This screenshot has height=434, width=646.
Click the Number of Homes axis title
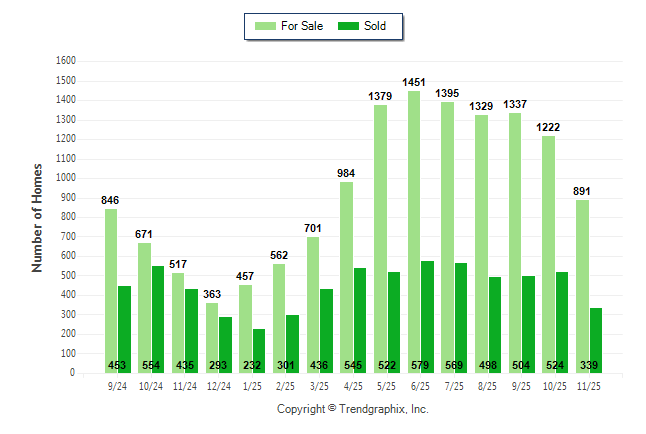(38, 217)
